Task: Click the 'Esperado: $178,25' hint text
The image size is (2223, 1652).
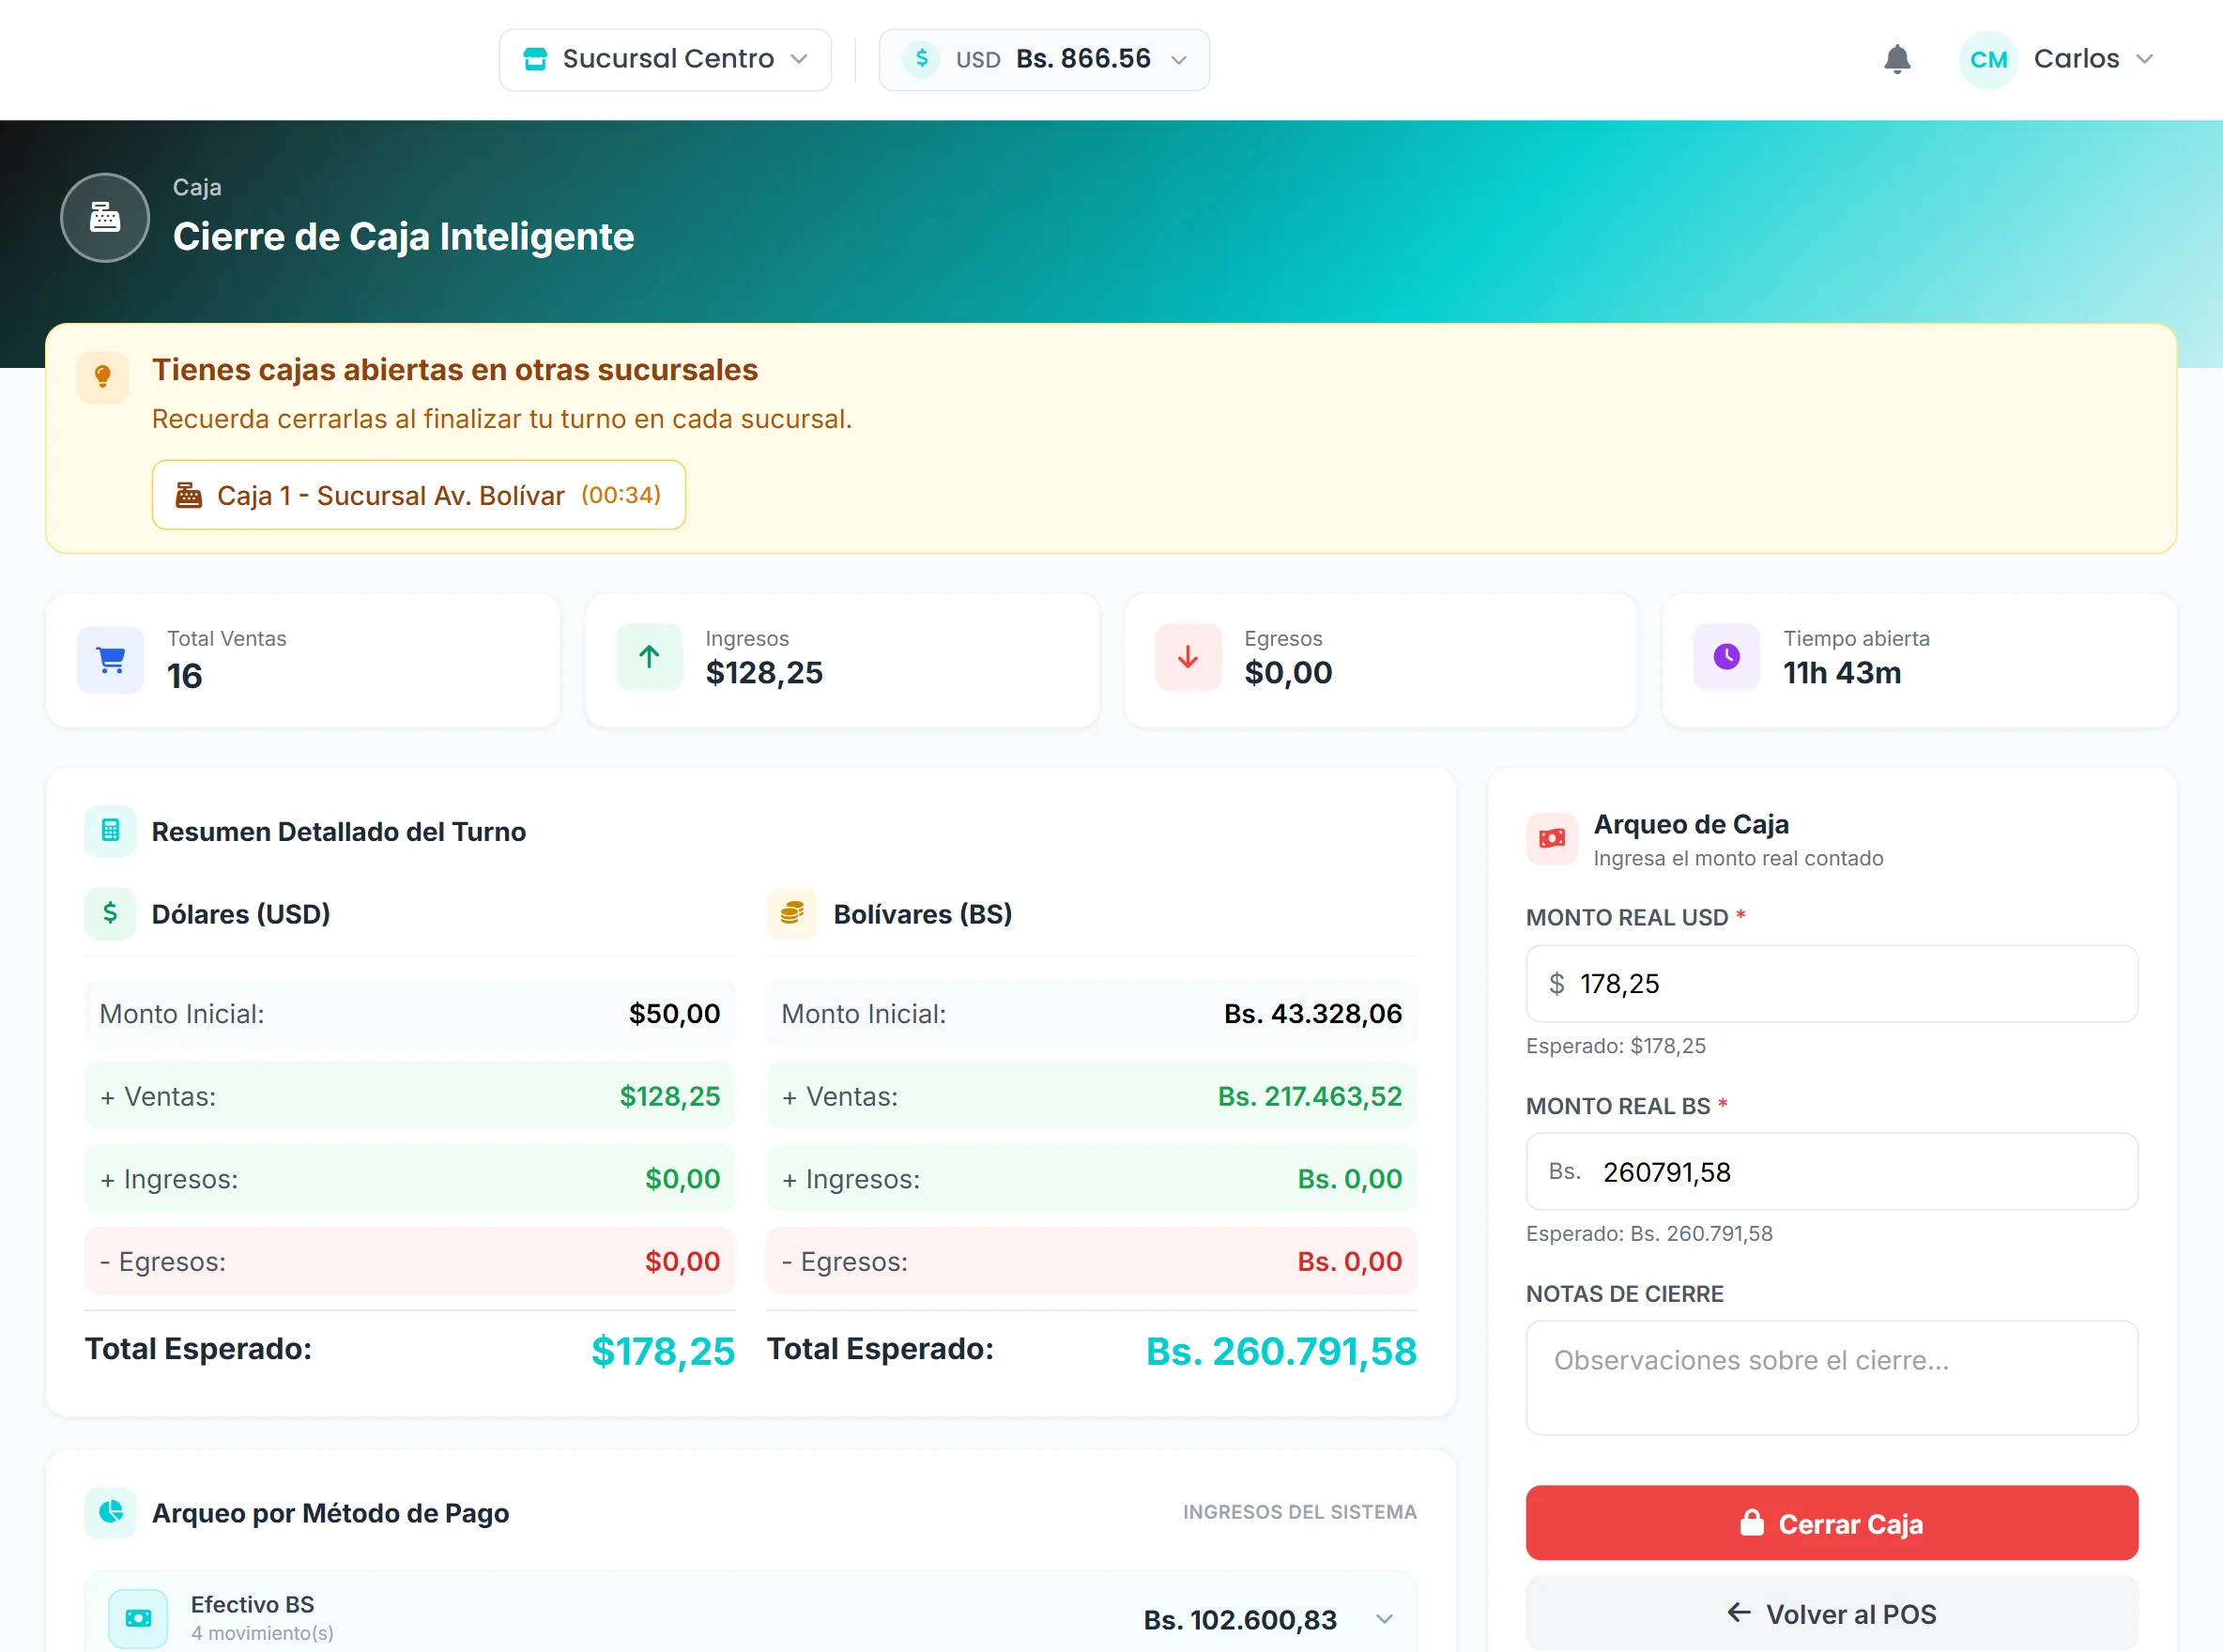Action: click(1616, 1045)
